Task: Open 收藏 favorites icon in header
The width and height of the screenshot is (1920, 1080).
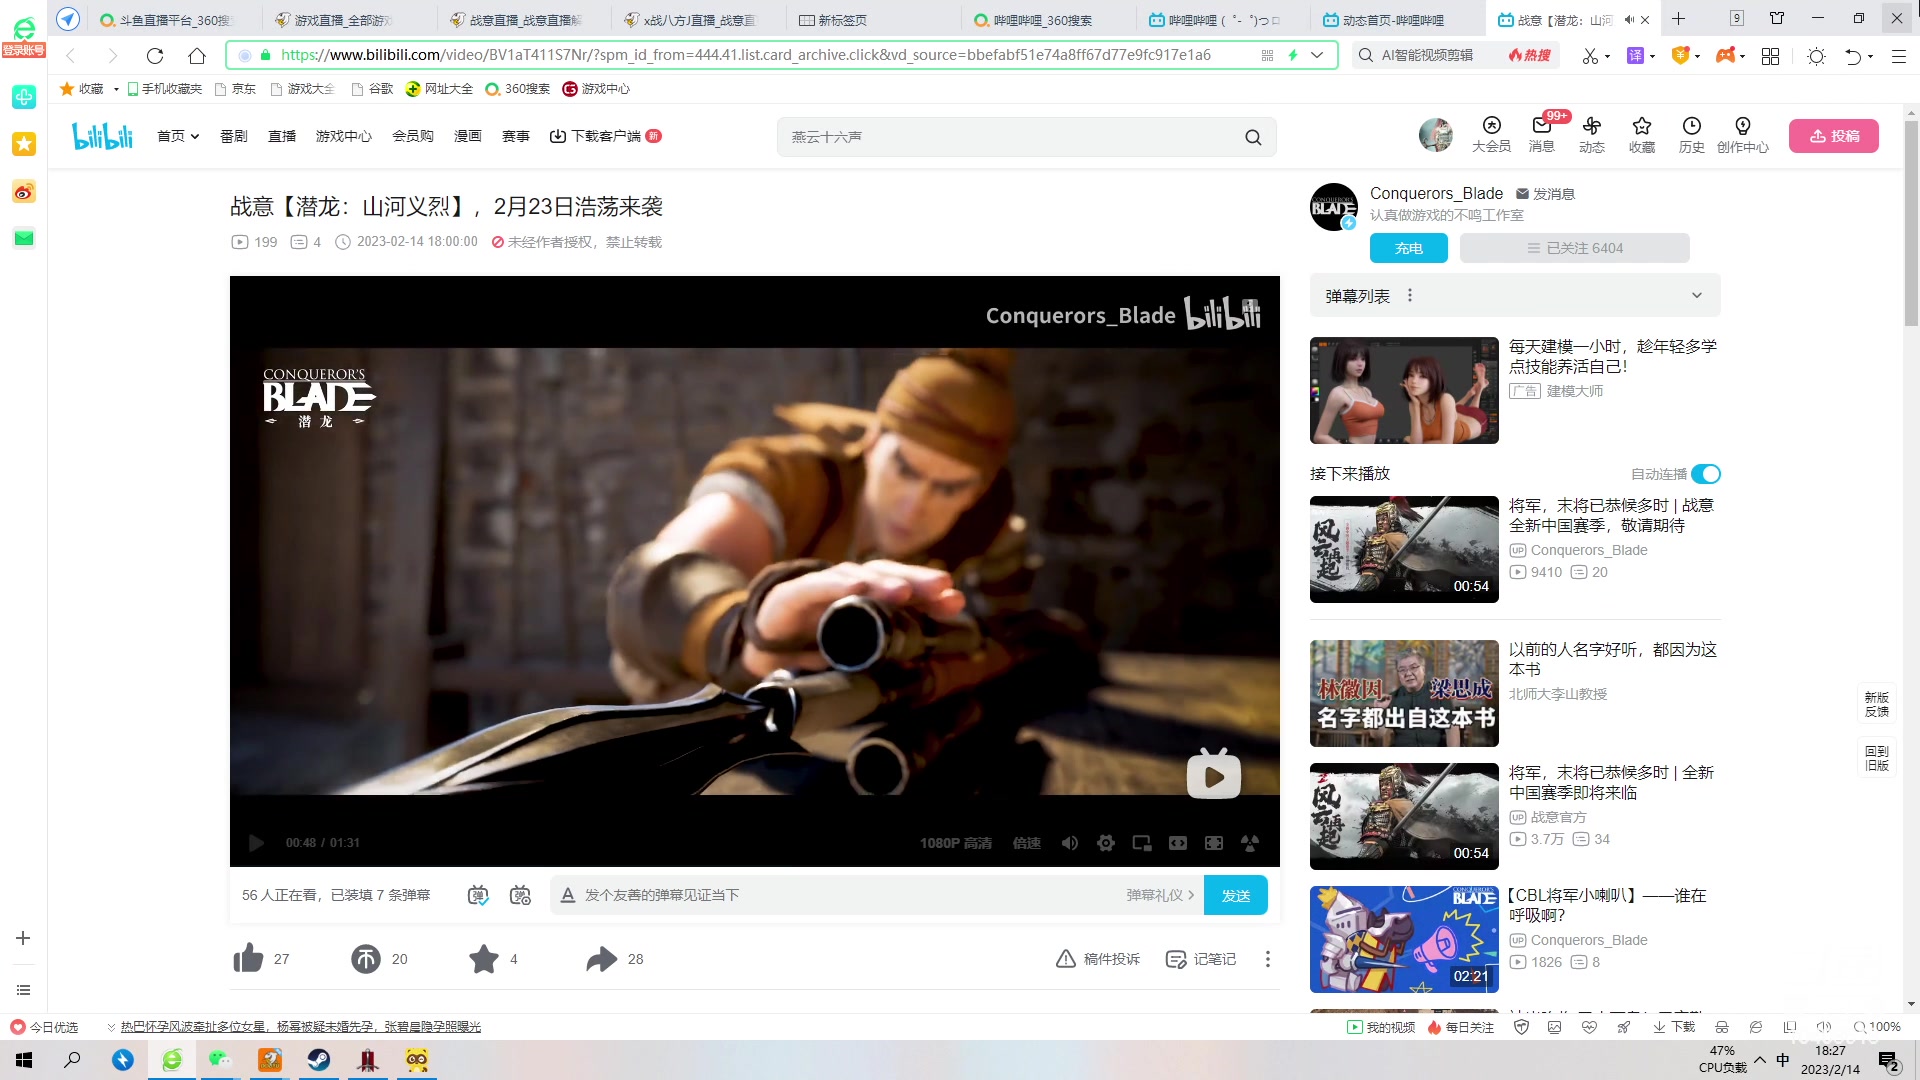Action: click(1642, 135)
